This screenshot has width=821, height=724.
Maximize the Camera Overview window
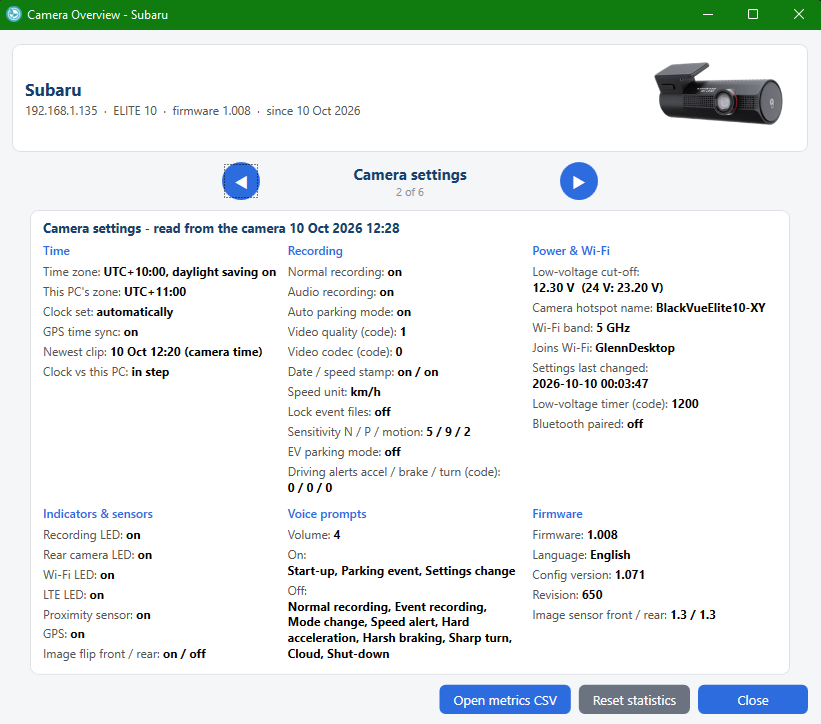(753, 14)
